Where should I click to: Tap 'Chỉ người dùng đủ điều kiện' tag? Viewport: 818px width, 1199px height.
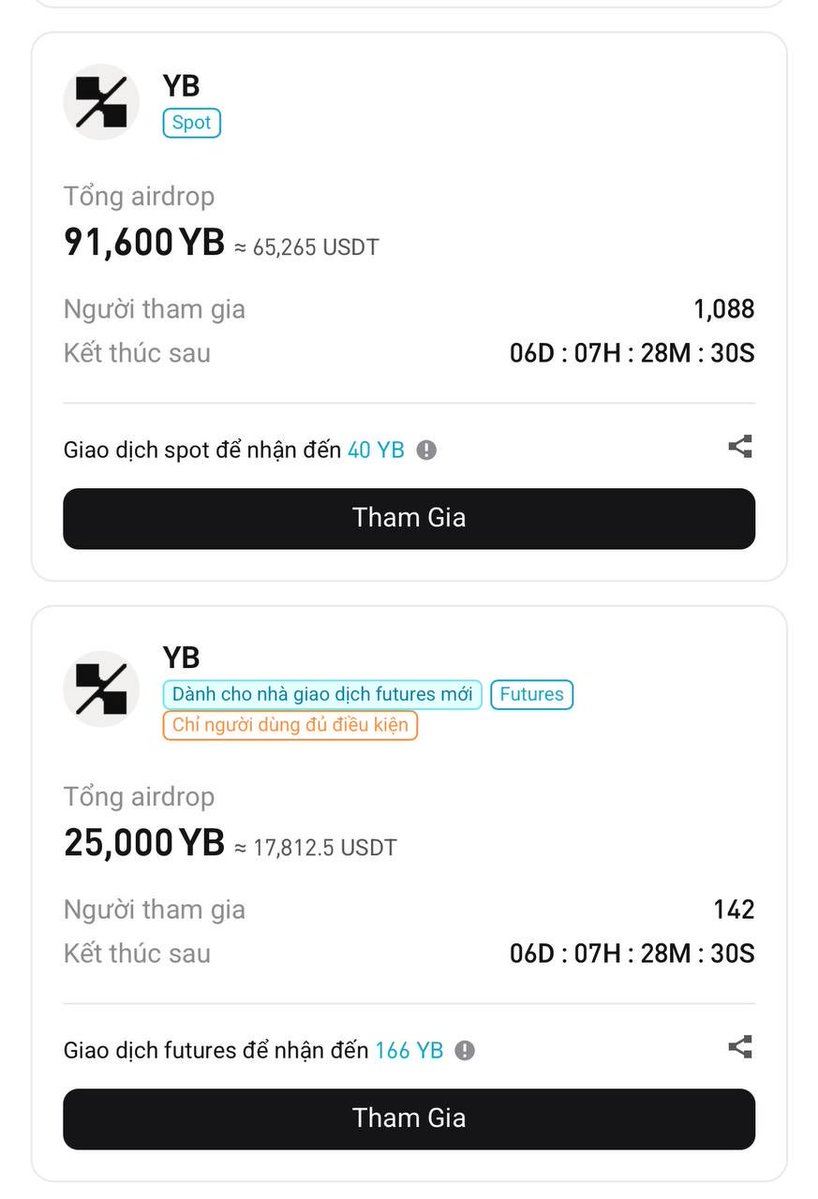coord(290,725)
